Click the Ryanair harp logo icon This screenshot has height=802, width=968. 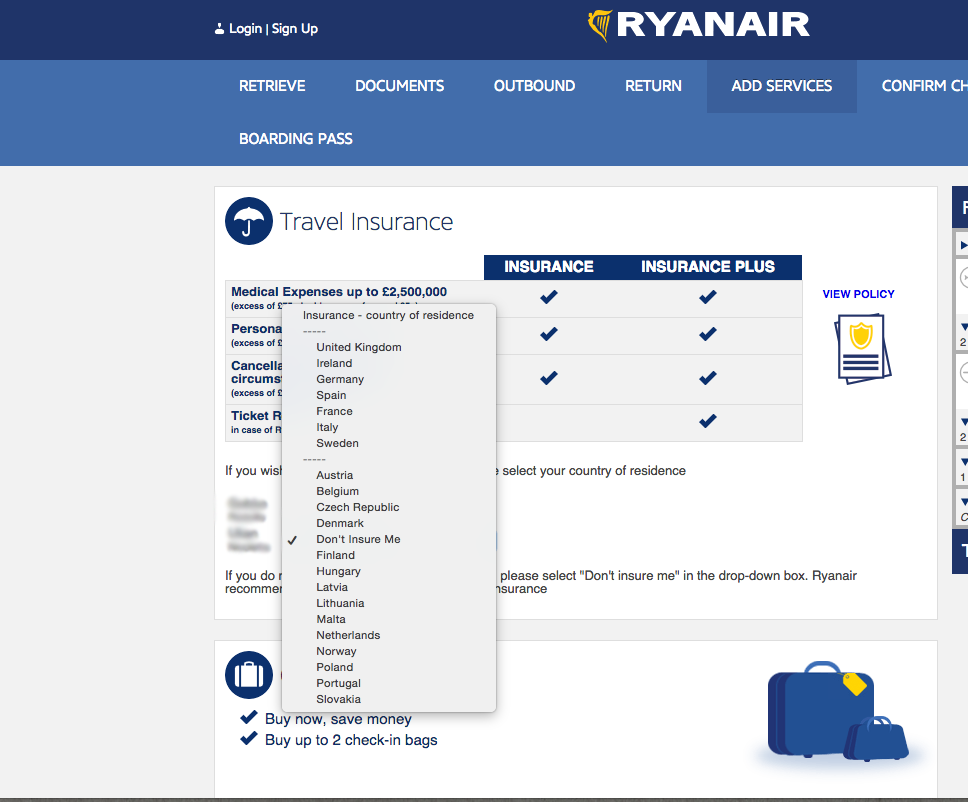click(x=600, y=26)
